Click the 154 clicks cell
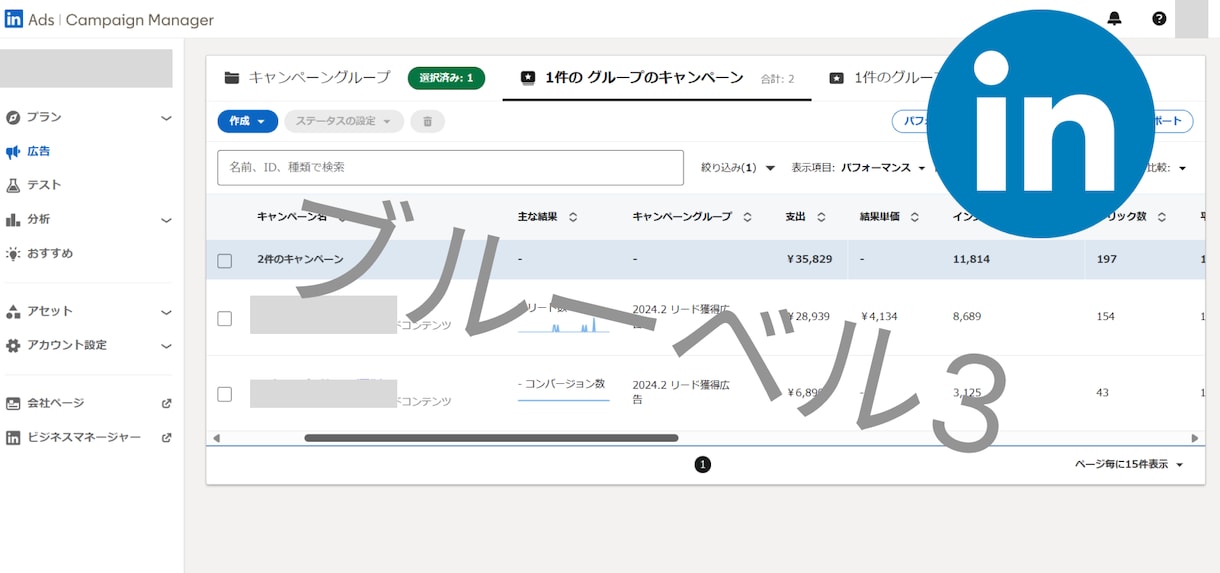The width and height of the screenshot is (1220, 573). pos(1105,316)
